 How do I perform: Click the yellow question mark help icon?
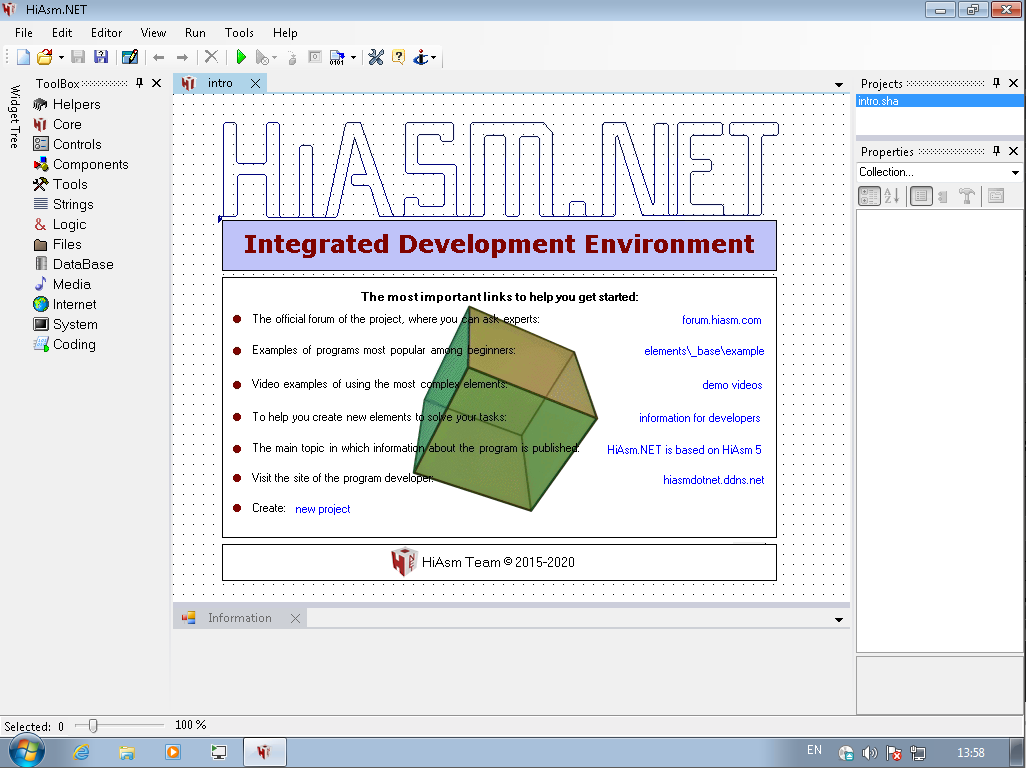click(x=398, y=58)
